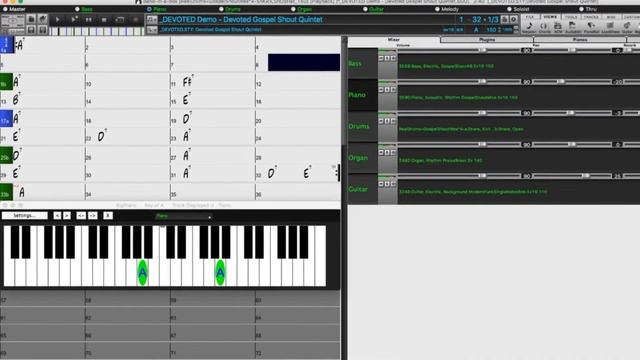Select the Master track radio button
This screenshot has height=360, width=640.
click(6, 9)
